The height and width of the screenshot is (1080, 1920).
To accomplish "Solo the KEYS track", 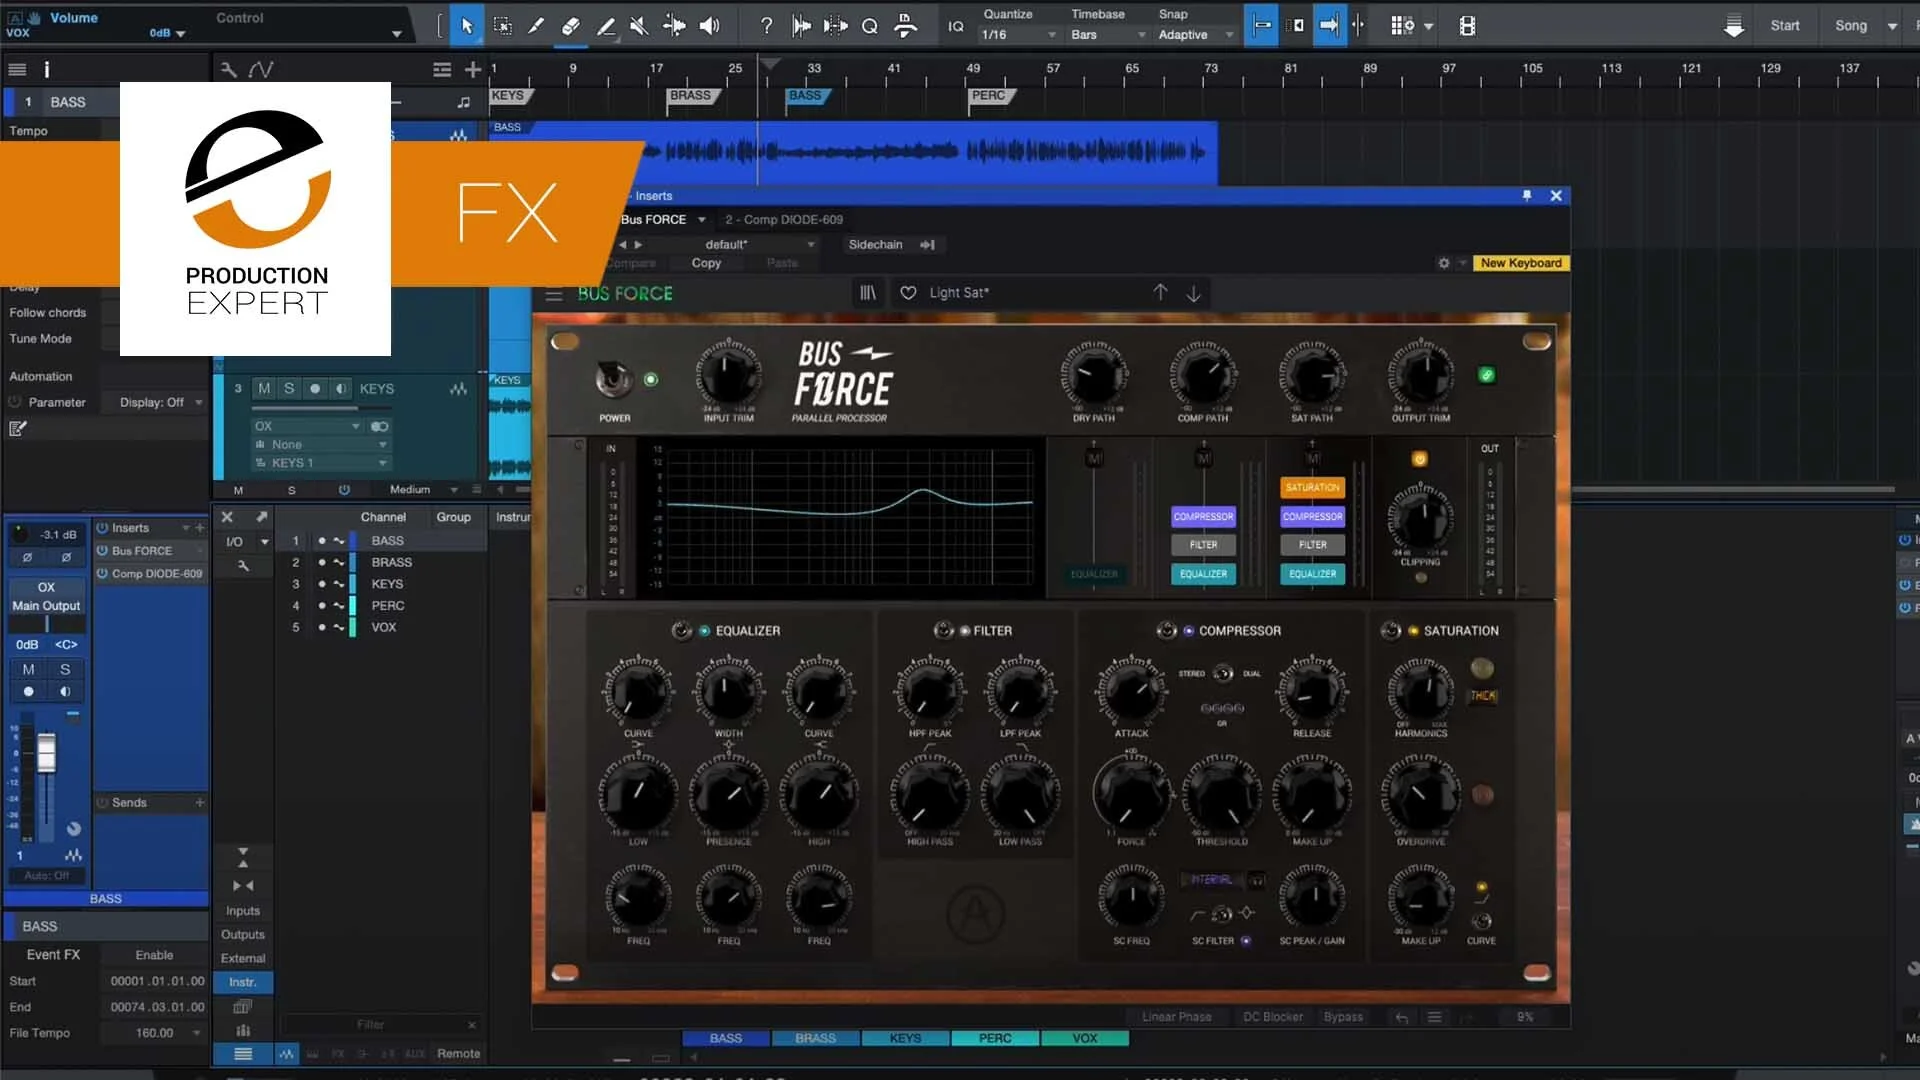I will (289, 389).
